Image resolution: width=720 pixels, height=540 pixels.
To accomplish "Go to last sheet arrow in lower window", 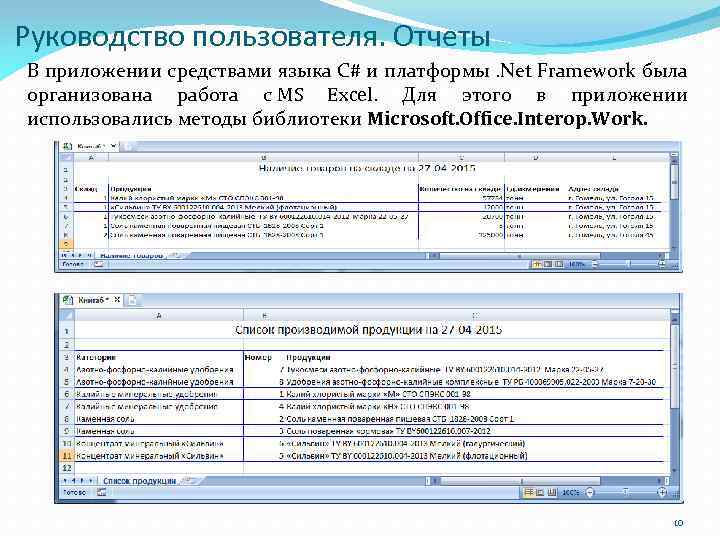I will pos(91,481).
